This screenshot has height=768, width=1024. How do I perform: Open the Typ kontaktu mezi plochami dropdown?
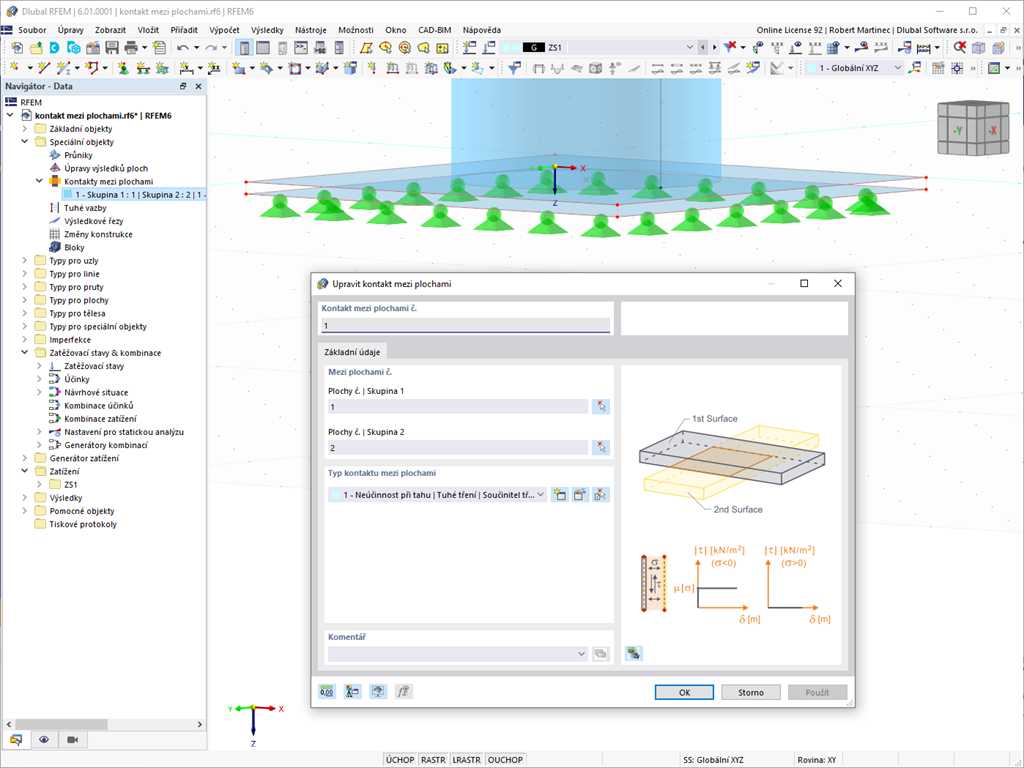(x=541, y=495)
